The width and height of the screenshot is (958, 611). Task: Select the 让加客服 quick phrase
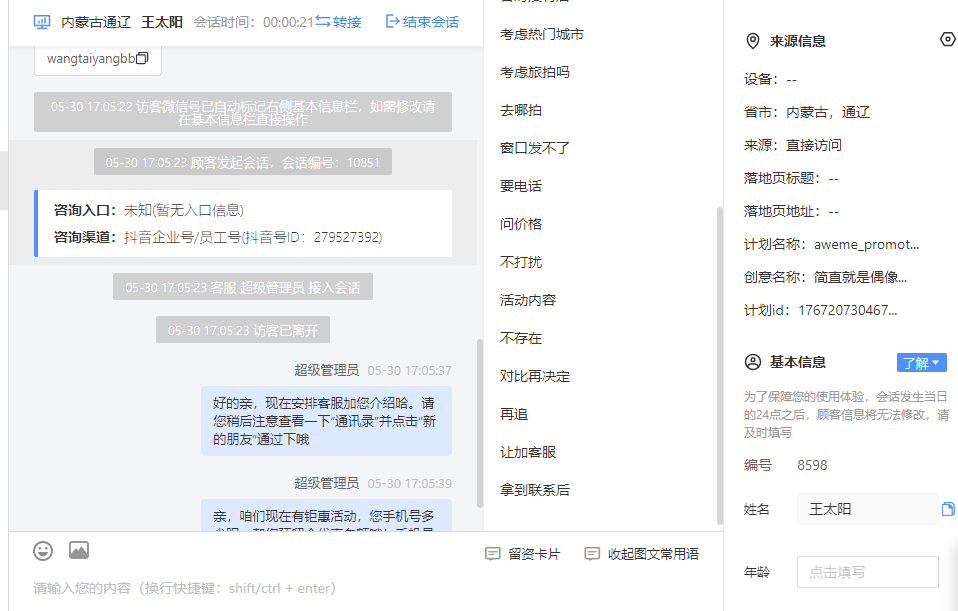528,452
